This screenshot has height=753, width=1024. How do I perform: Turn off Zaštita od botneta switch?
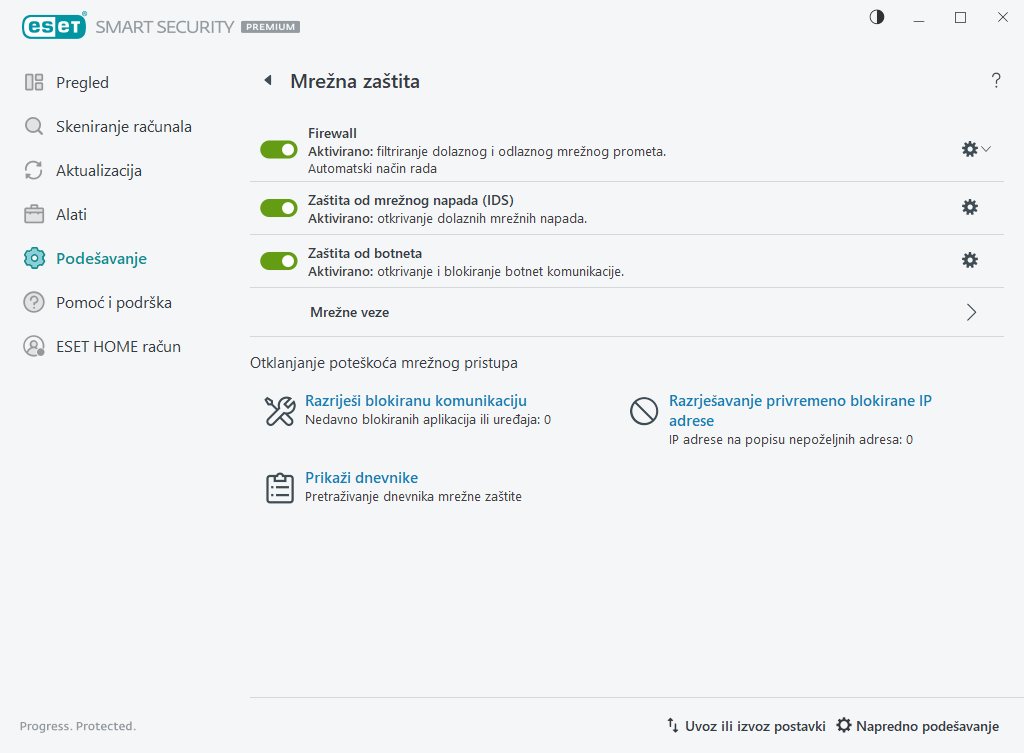(x=279, y=261)
